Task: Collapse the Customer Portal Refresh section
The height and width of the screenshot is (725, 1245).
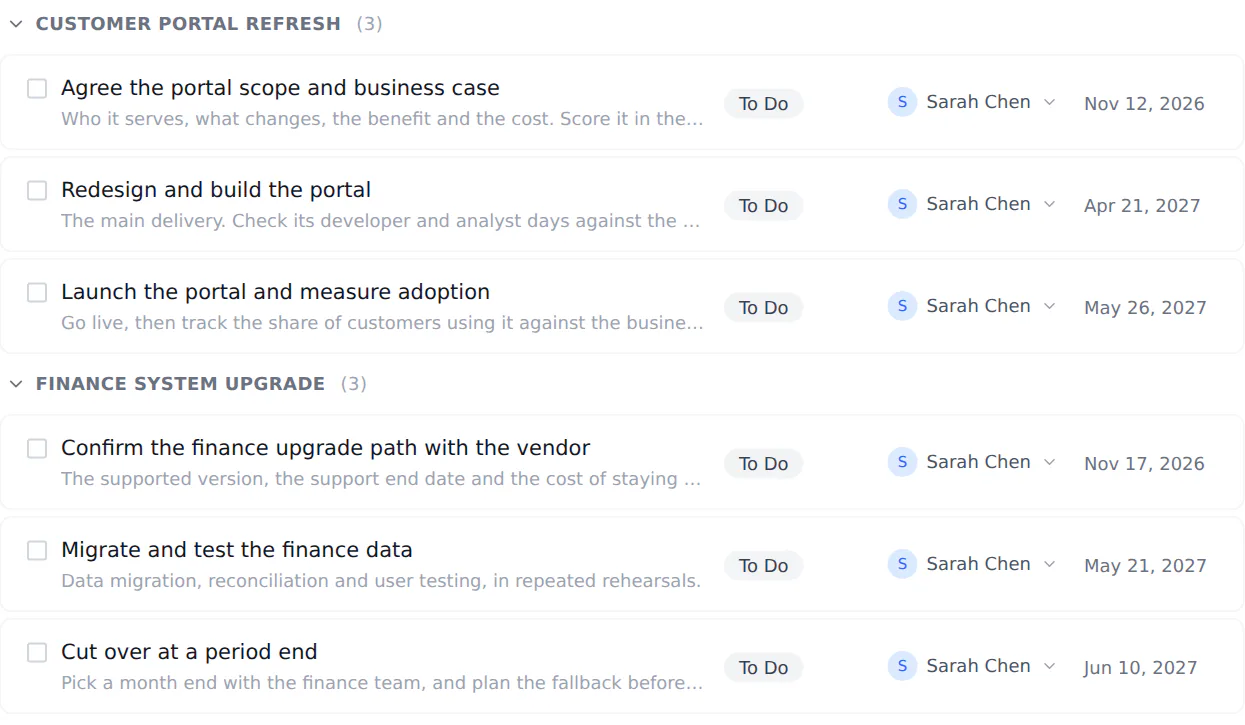Action: pyautogui.click(x=16, y=24)
